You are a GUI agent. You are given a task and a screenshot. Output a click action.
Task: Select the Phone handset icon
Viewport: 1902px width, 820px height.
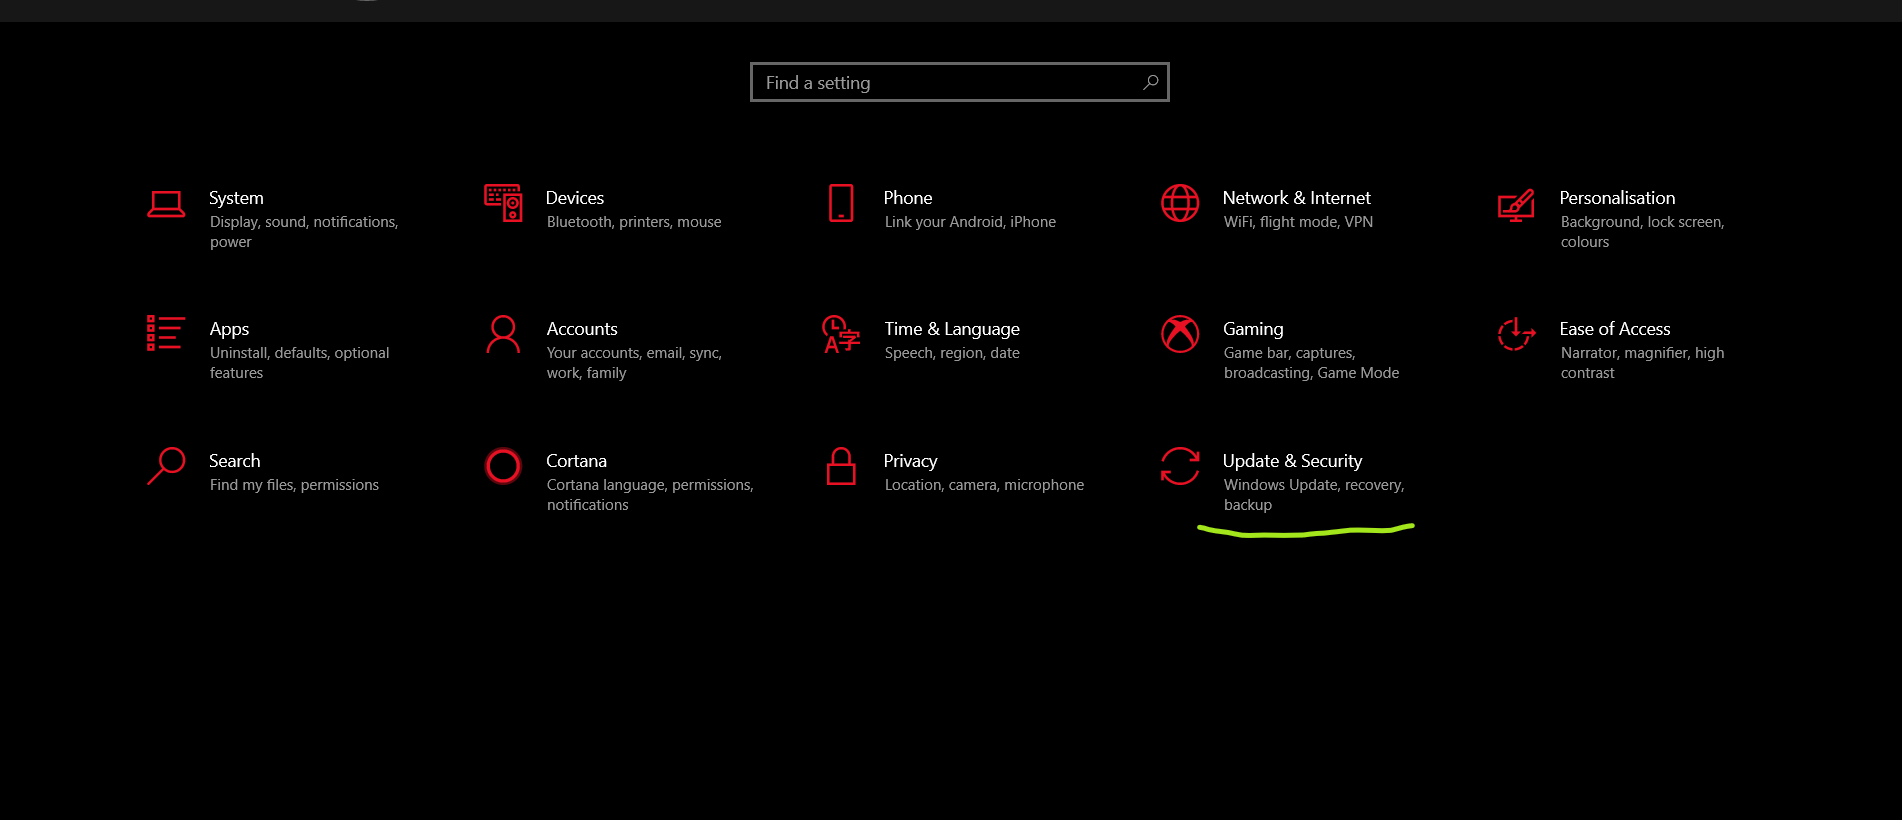click(841, 203)
